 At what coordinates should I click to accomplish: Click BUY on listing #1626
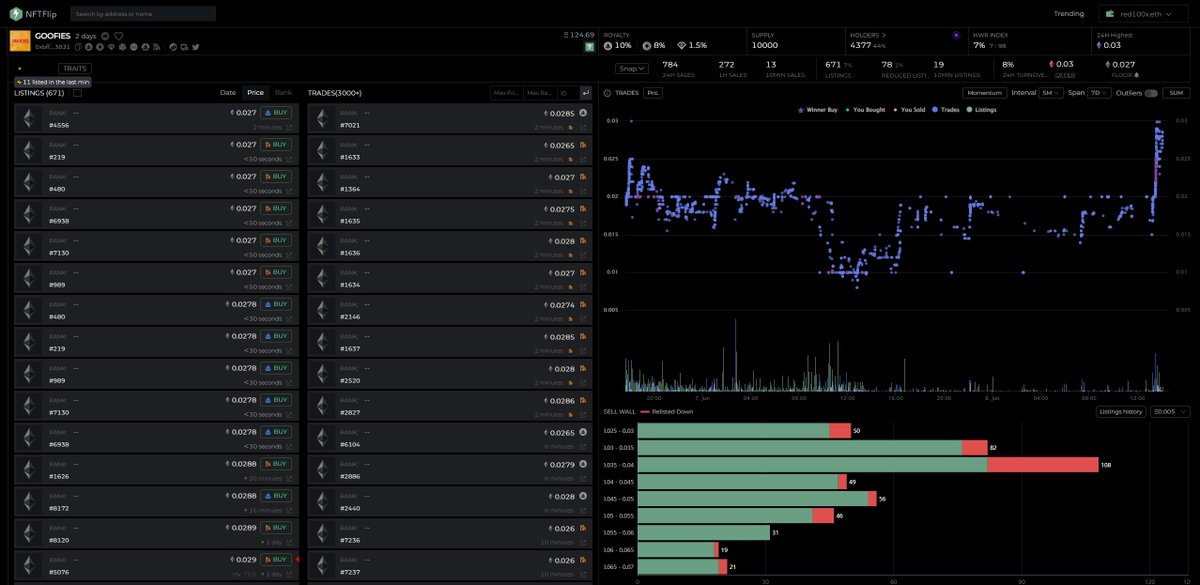click(x=276, y=464)
